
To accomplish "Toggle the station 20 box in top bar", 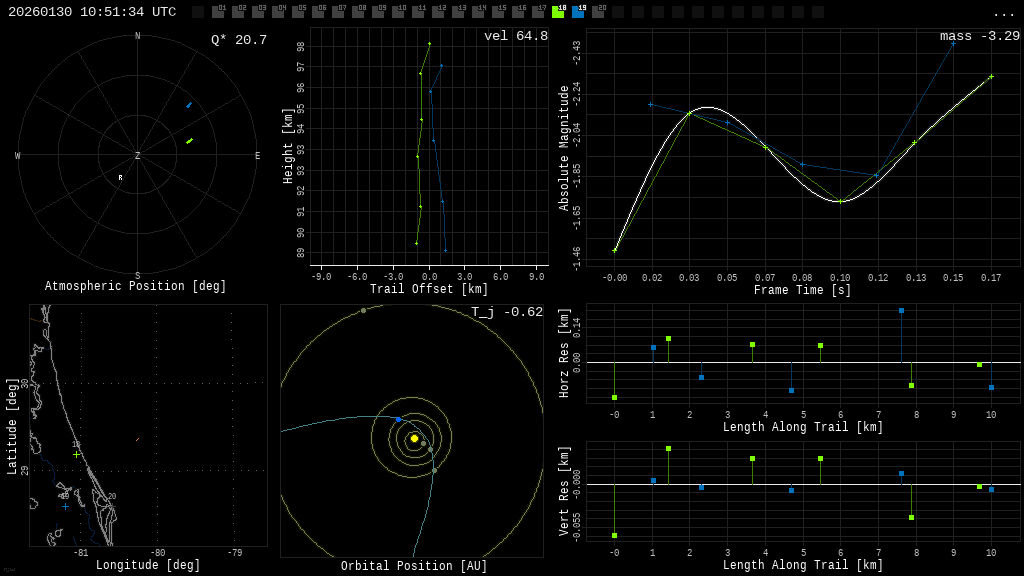I will pos(598,12).
